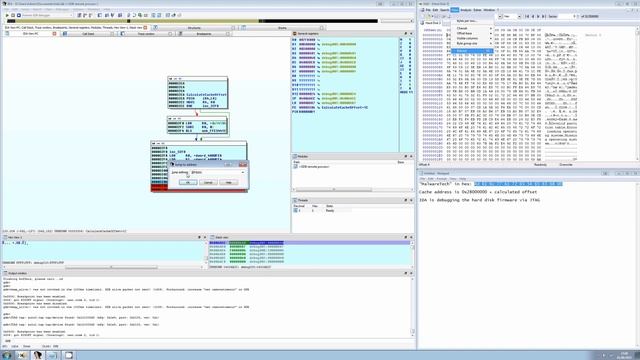Float the Threads panel
This screenshot has height=360, width=640.
pyautogui.click(x=406, y=200)
